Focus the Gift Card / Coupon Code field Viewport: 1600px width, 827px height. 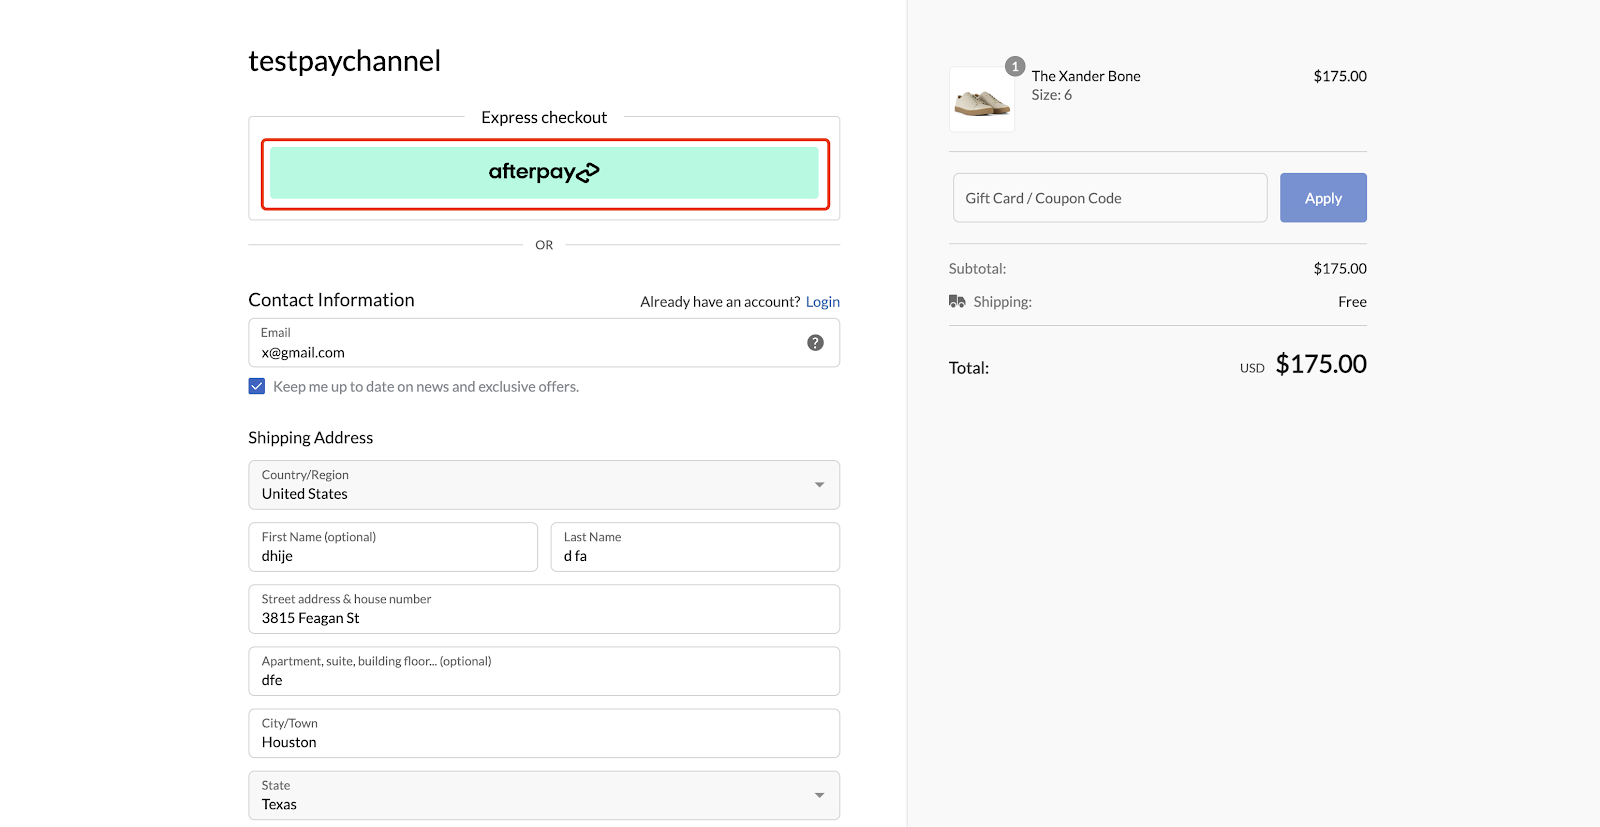coord(1110,198)
